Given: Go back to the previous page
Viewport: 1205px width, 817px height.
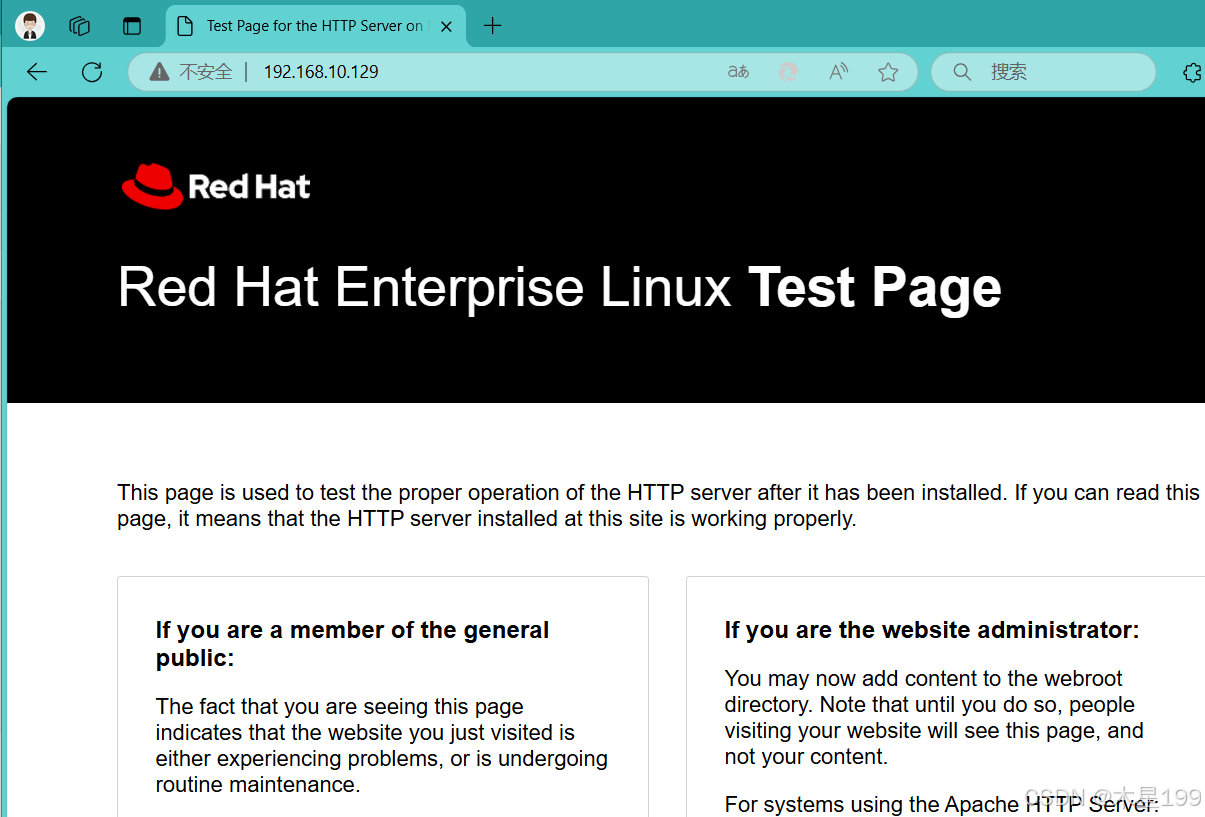Looking at the screenshot, I should [37, 72].
